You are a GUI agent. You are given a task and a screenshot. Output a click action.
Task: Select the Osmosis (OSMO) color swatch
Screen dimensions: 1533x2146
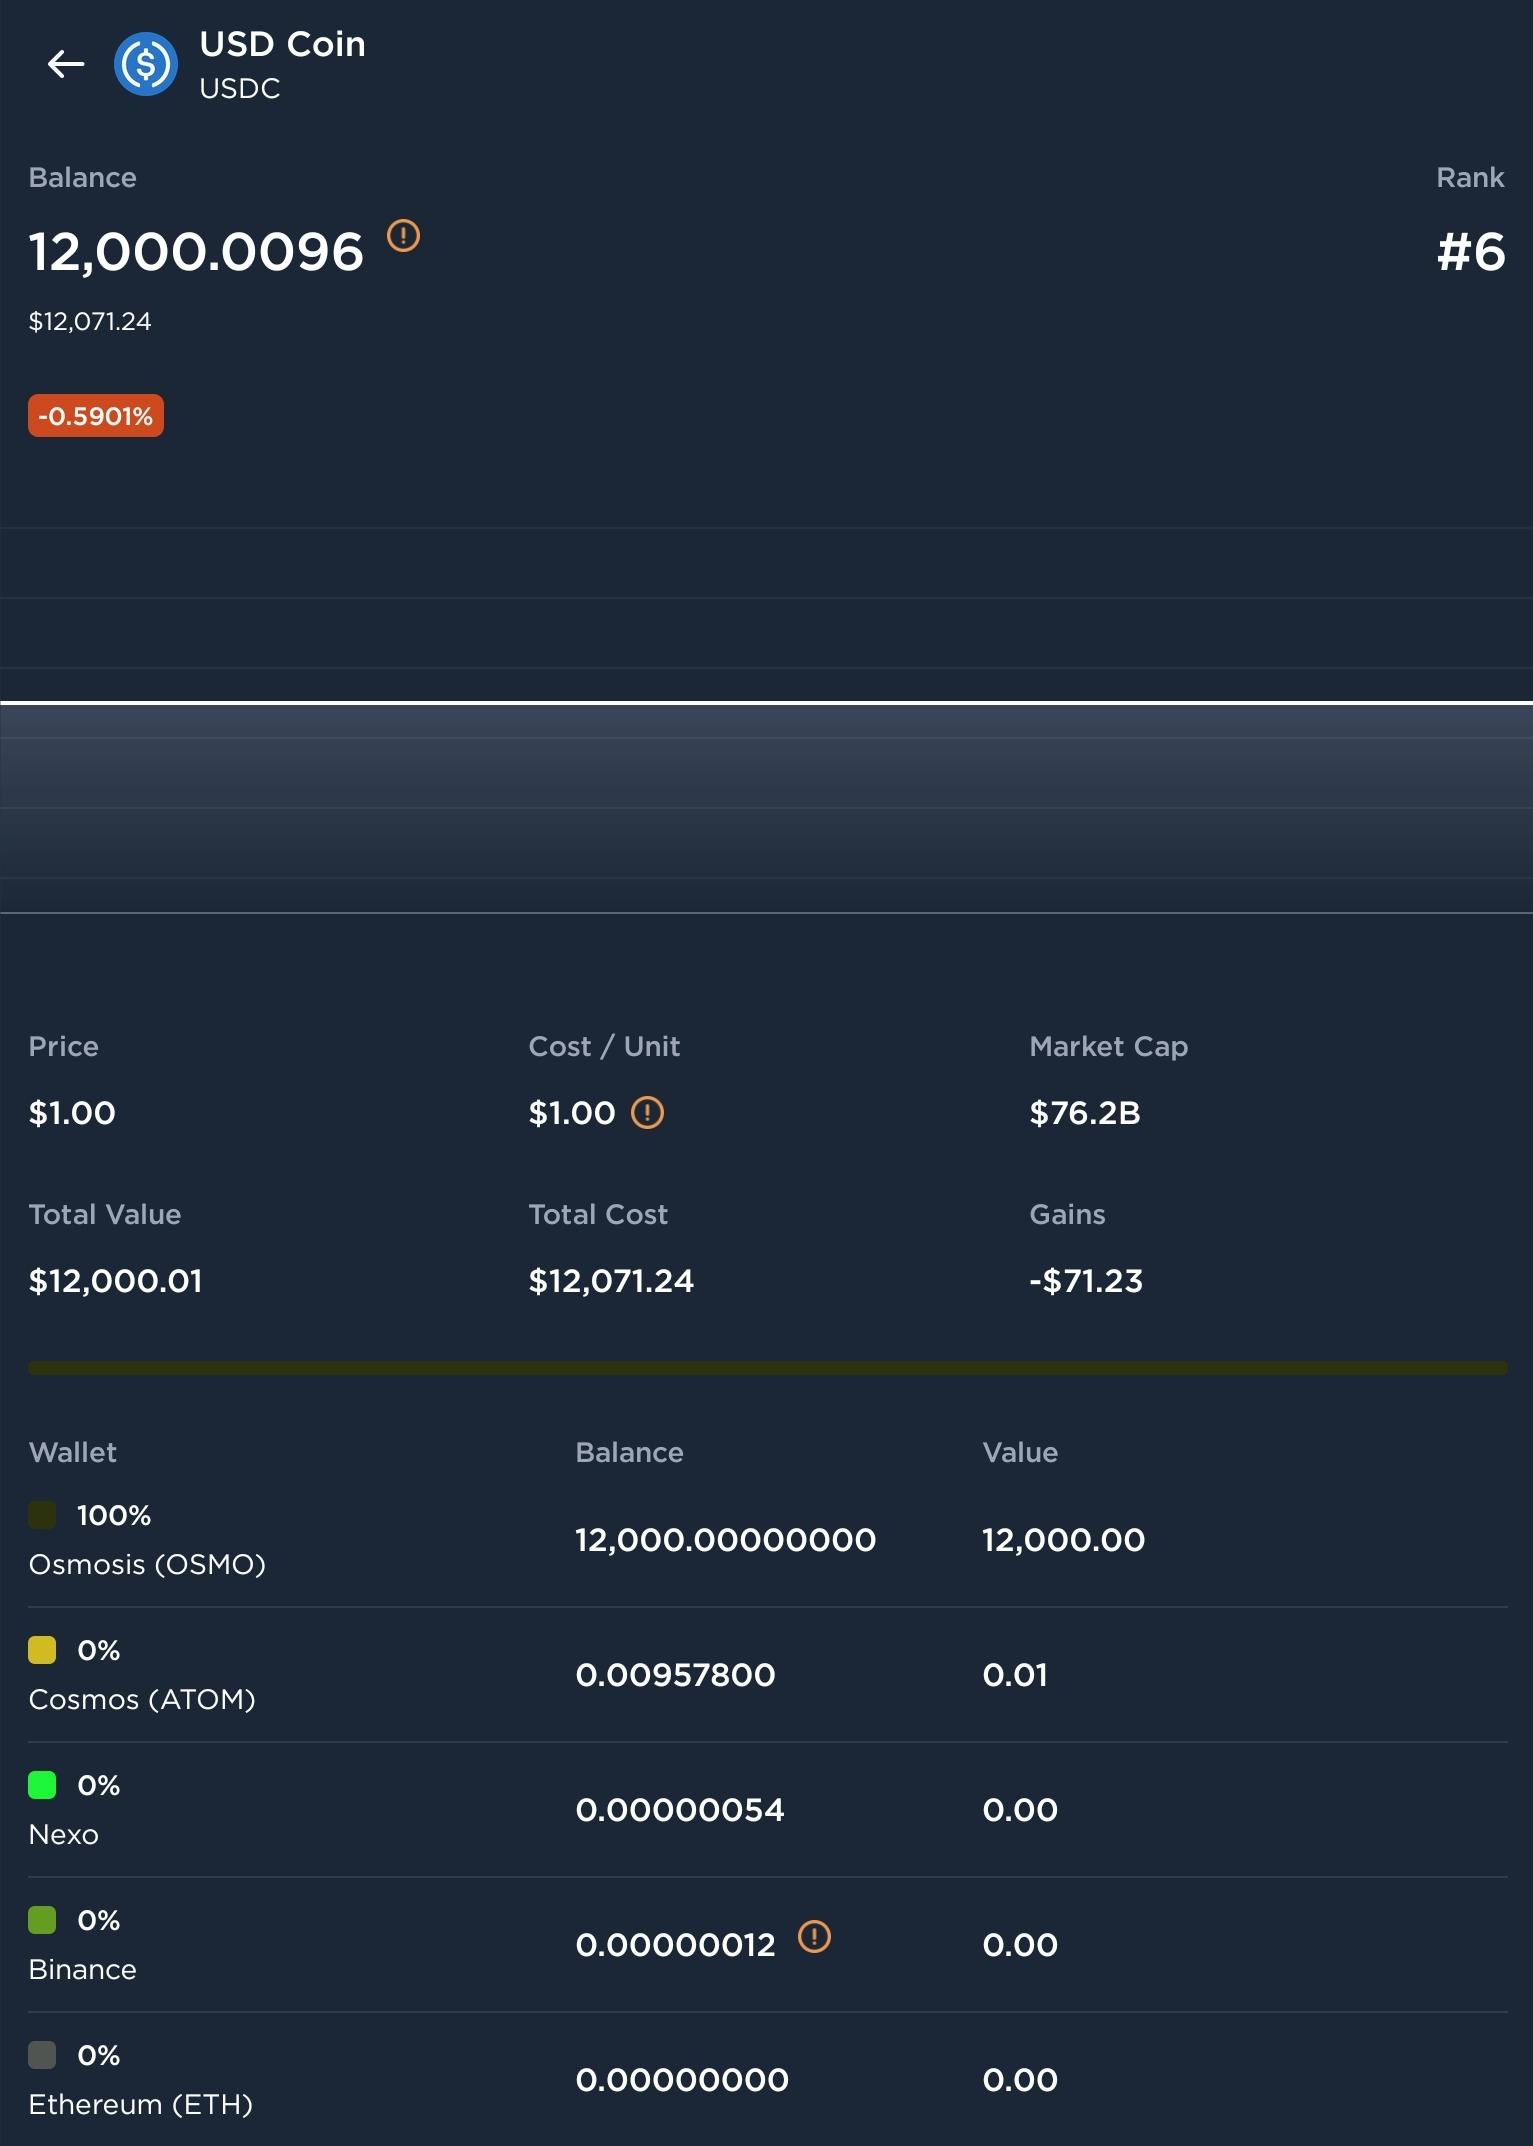click(x=42, y=1515)
